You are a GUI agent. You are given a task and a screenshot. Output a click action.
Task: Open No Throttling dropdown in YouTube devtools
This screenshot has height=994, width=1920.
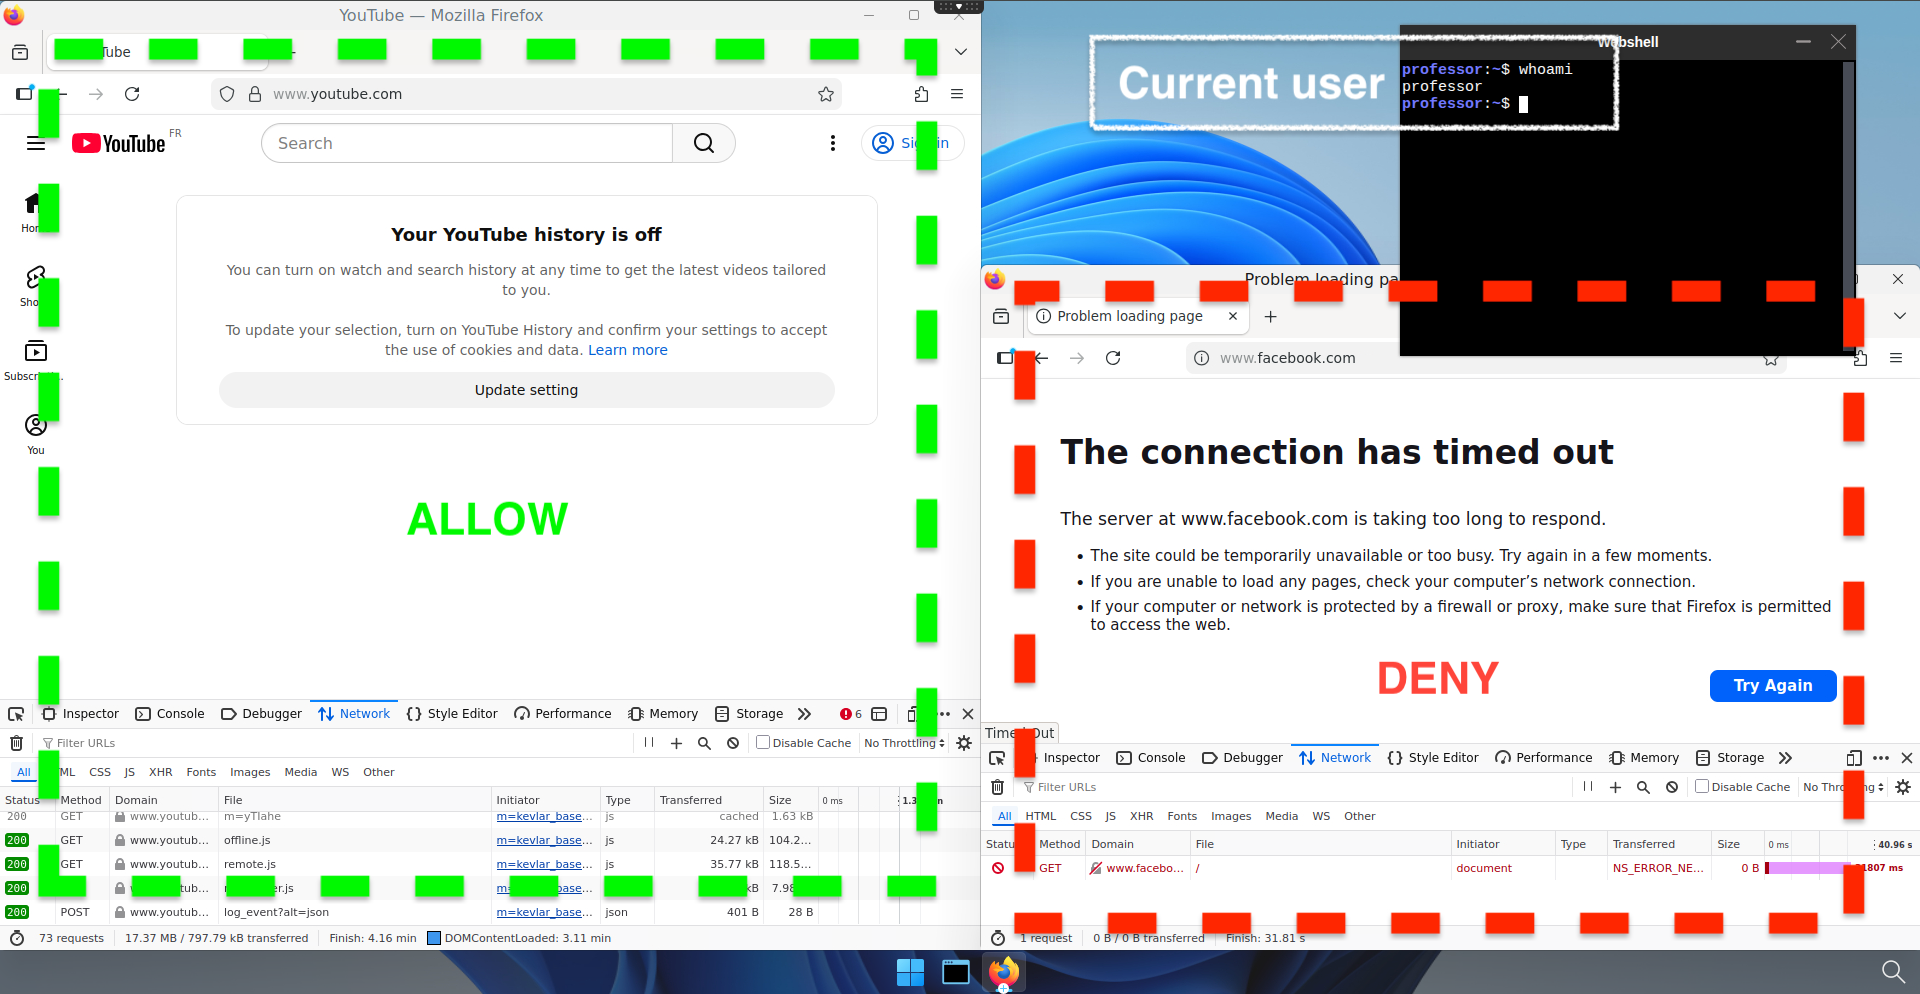point(904,743)
